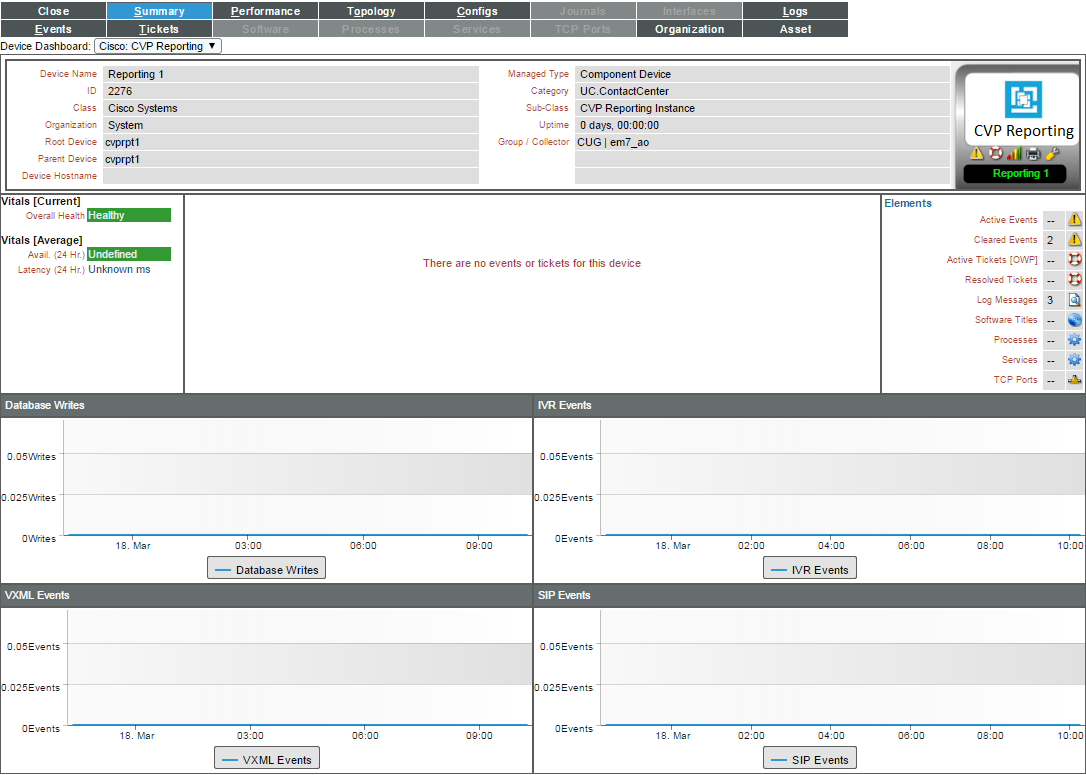Click the greyed Processes tab

(371, 29)
